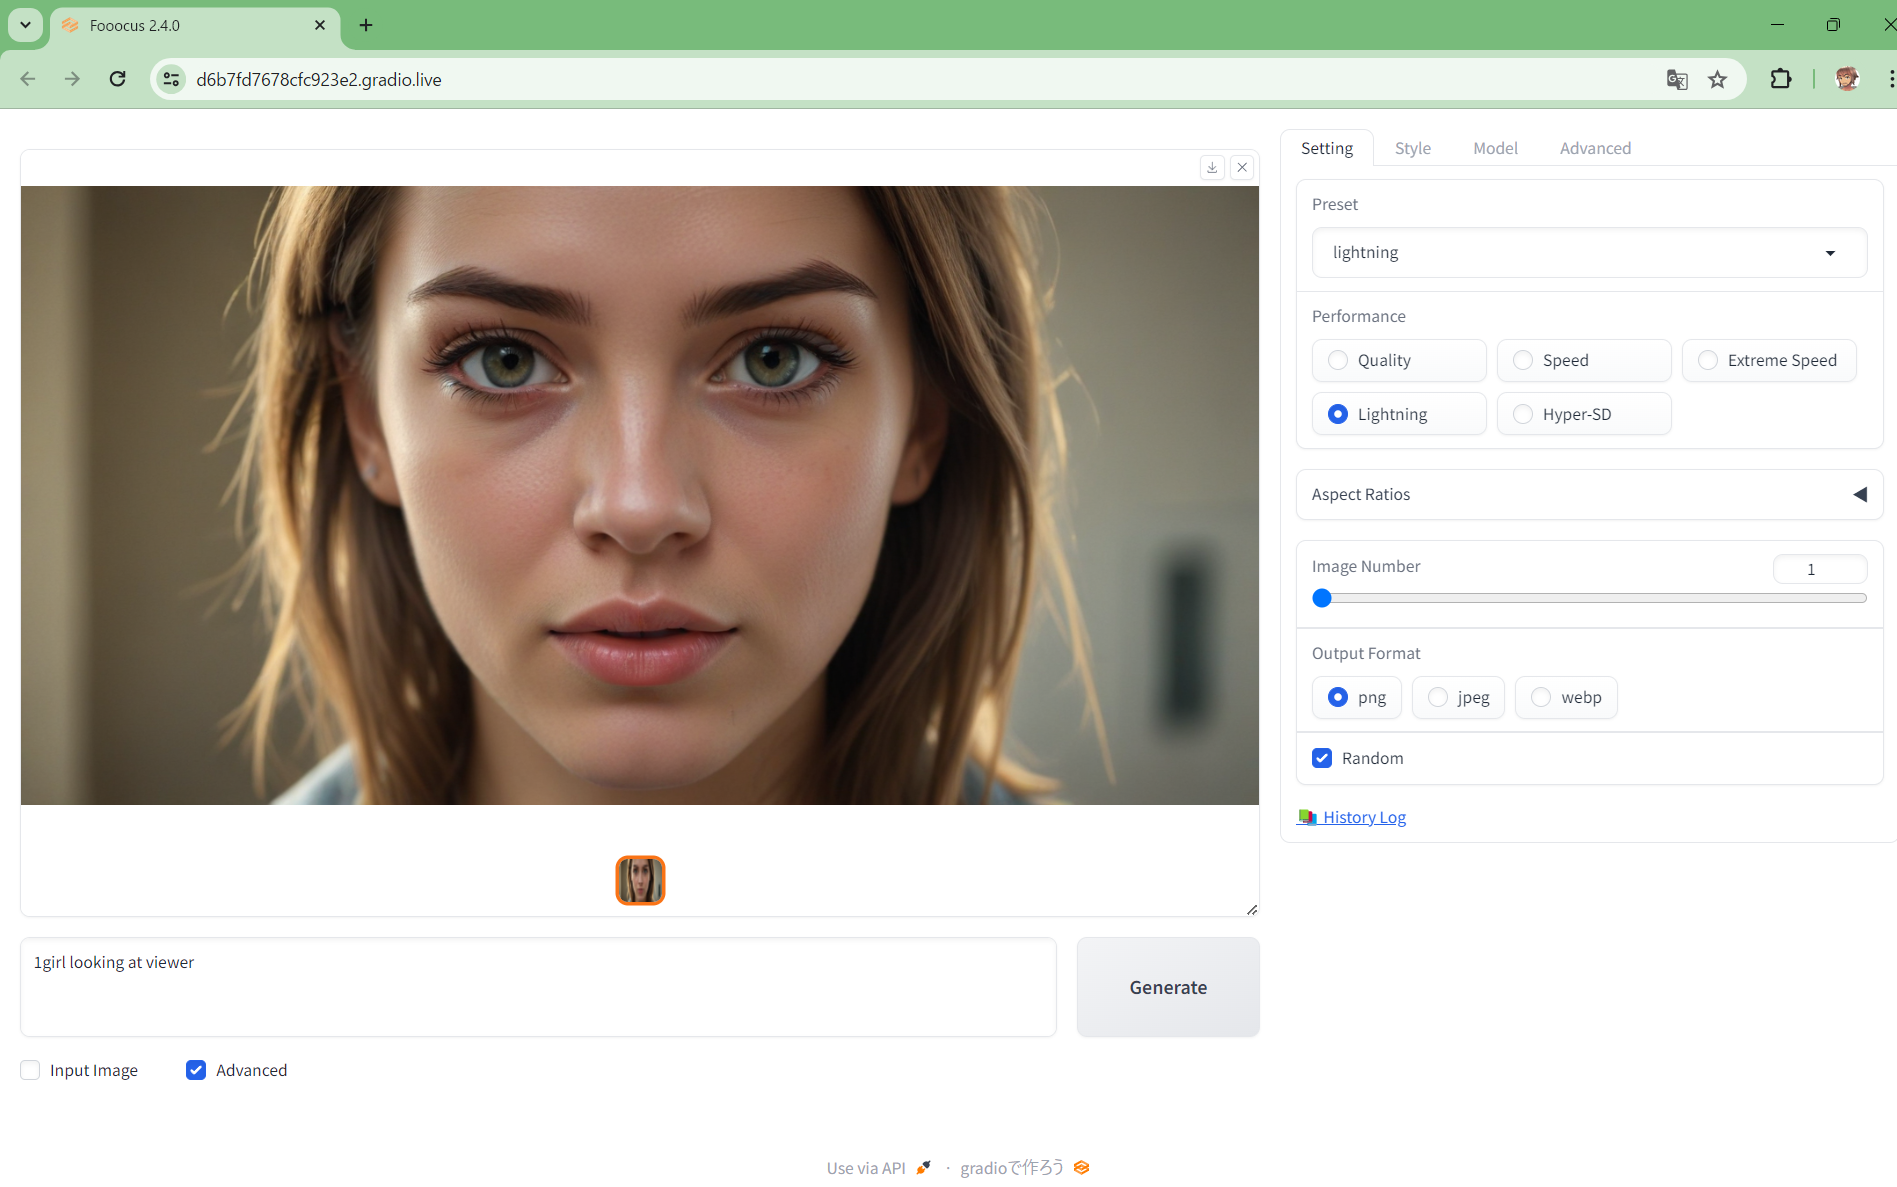This screenshot has width=1897, height=1187.
Task: Choose jpeg output format
Action: pyautogui.click(x=1458, y=697)
